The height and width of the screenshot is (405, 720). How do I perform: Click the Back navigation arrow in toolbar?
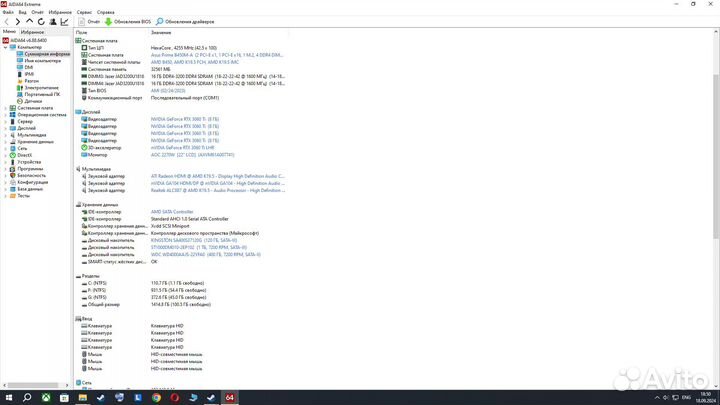pos(6,21)
